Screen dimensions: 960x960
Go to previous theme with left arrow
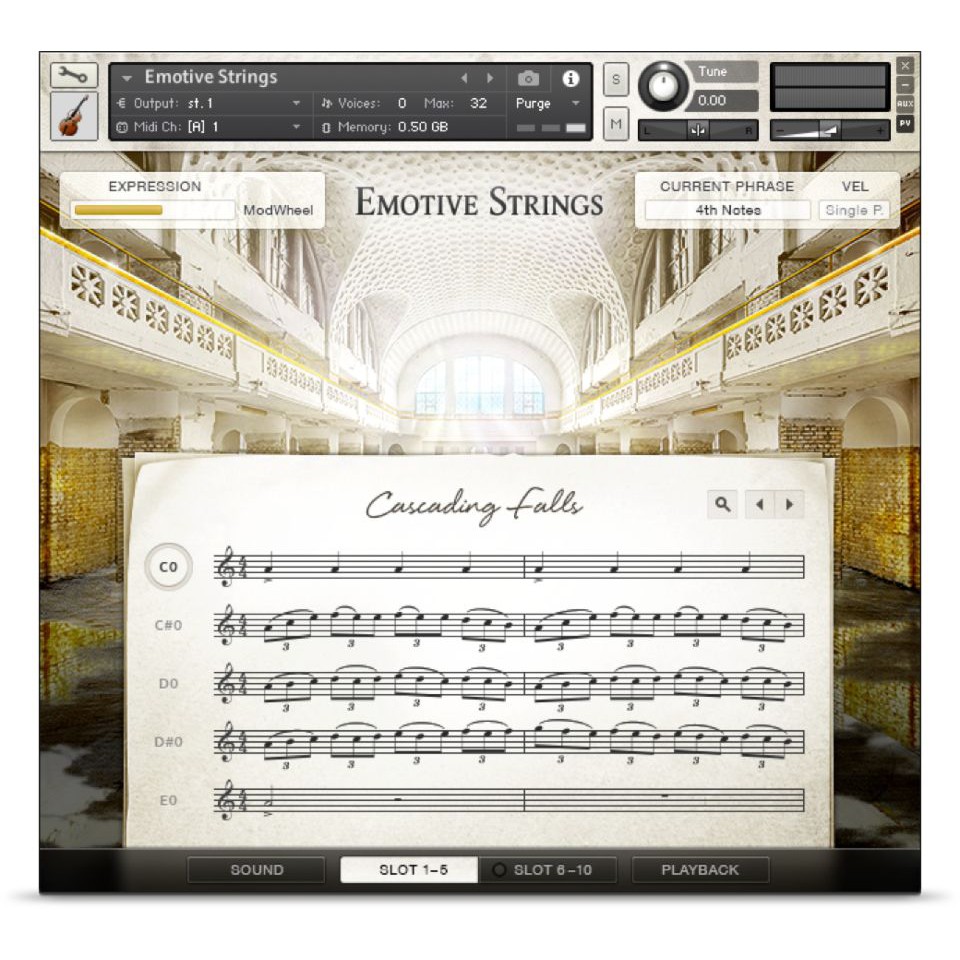760,504
